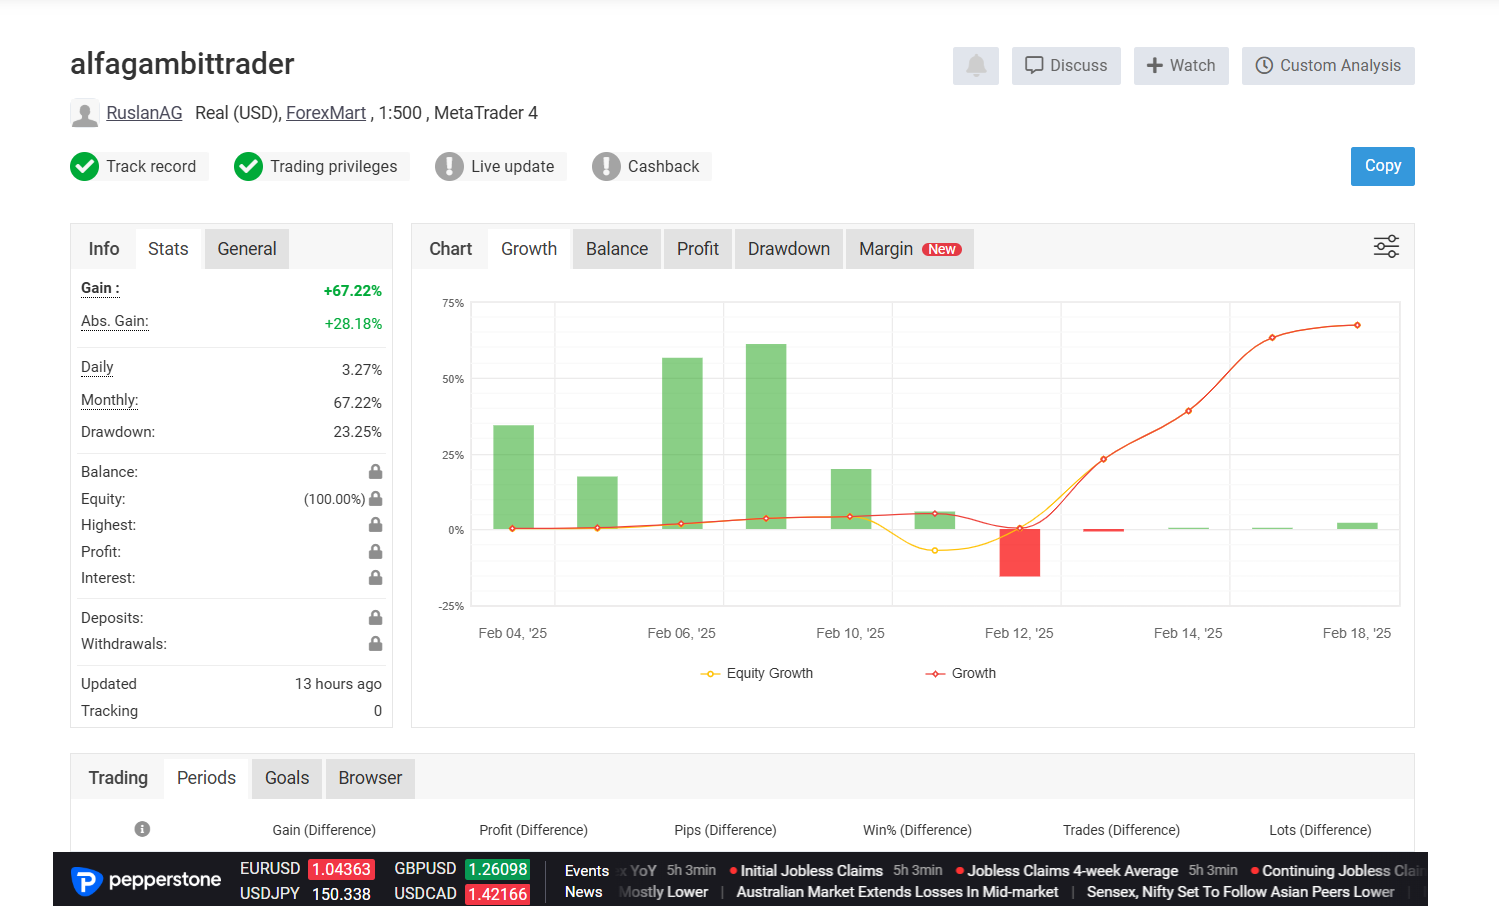This screenshot has height=906, width=1499.
Task: Click Win% (Difference) column header
Action: pos(917,830)
